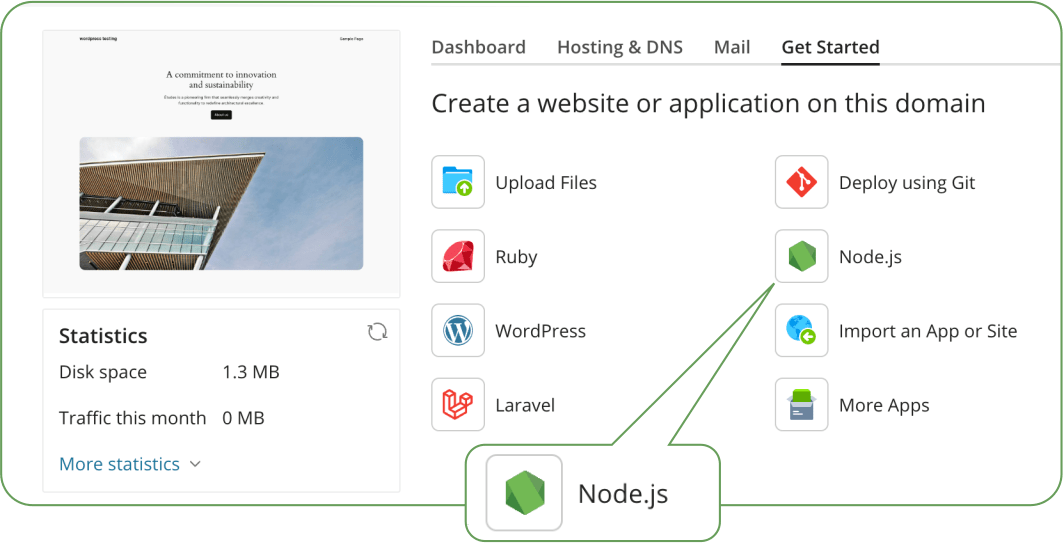1063x543 pixels.
Task: Click the Import an App or Site label
Action: [x=928, y=331]
